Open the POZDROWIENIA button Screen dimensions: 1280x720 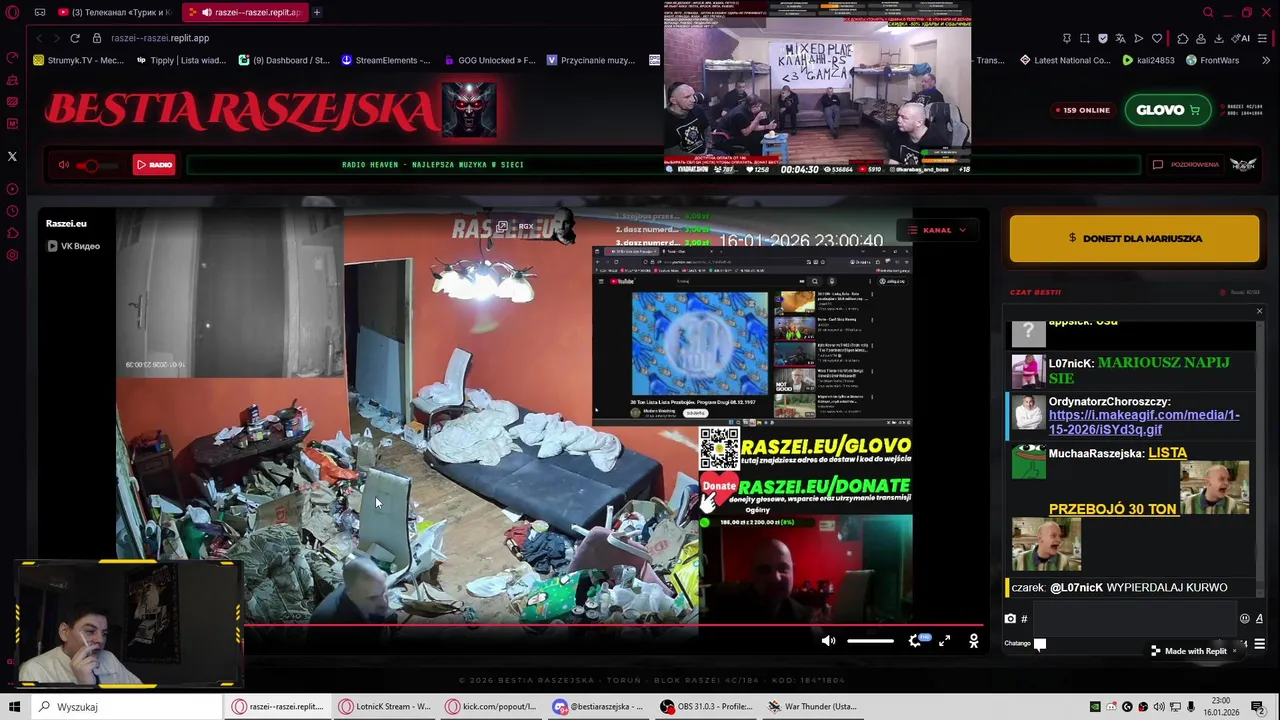coord(1186,165)
